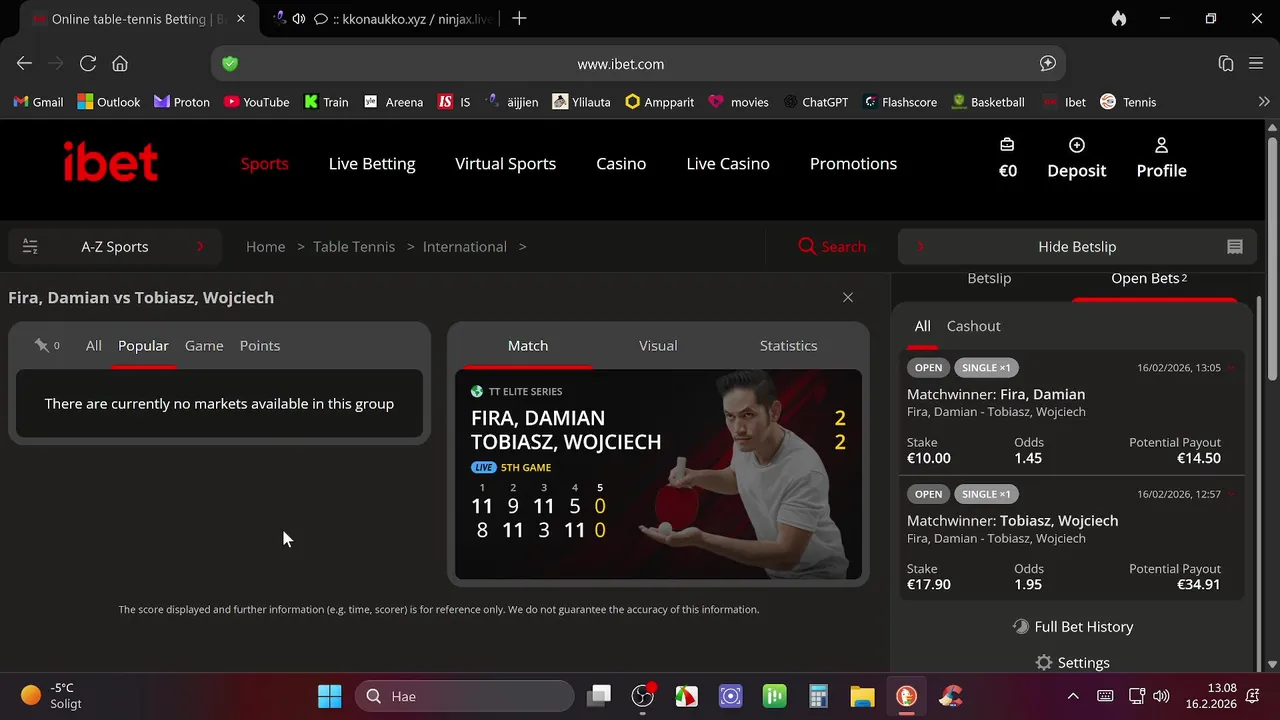Image resolution: width=1280 pixels, height=720 pixels.
Task: Switch to the Open Bets tab
Action: [x=1149, y=279]
